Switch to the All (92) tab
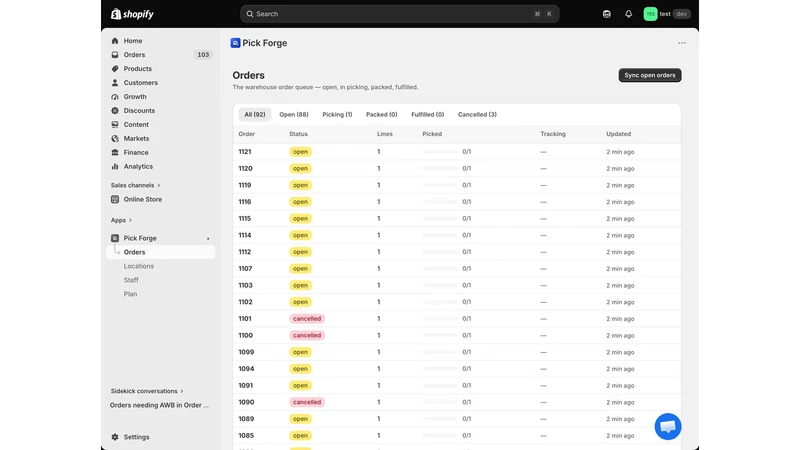This screenshot has height=450, width=800. 255,114
